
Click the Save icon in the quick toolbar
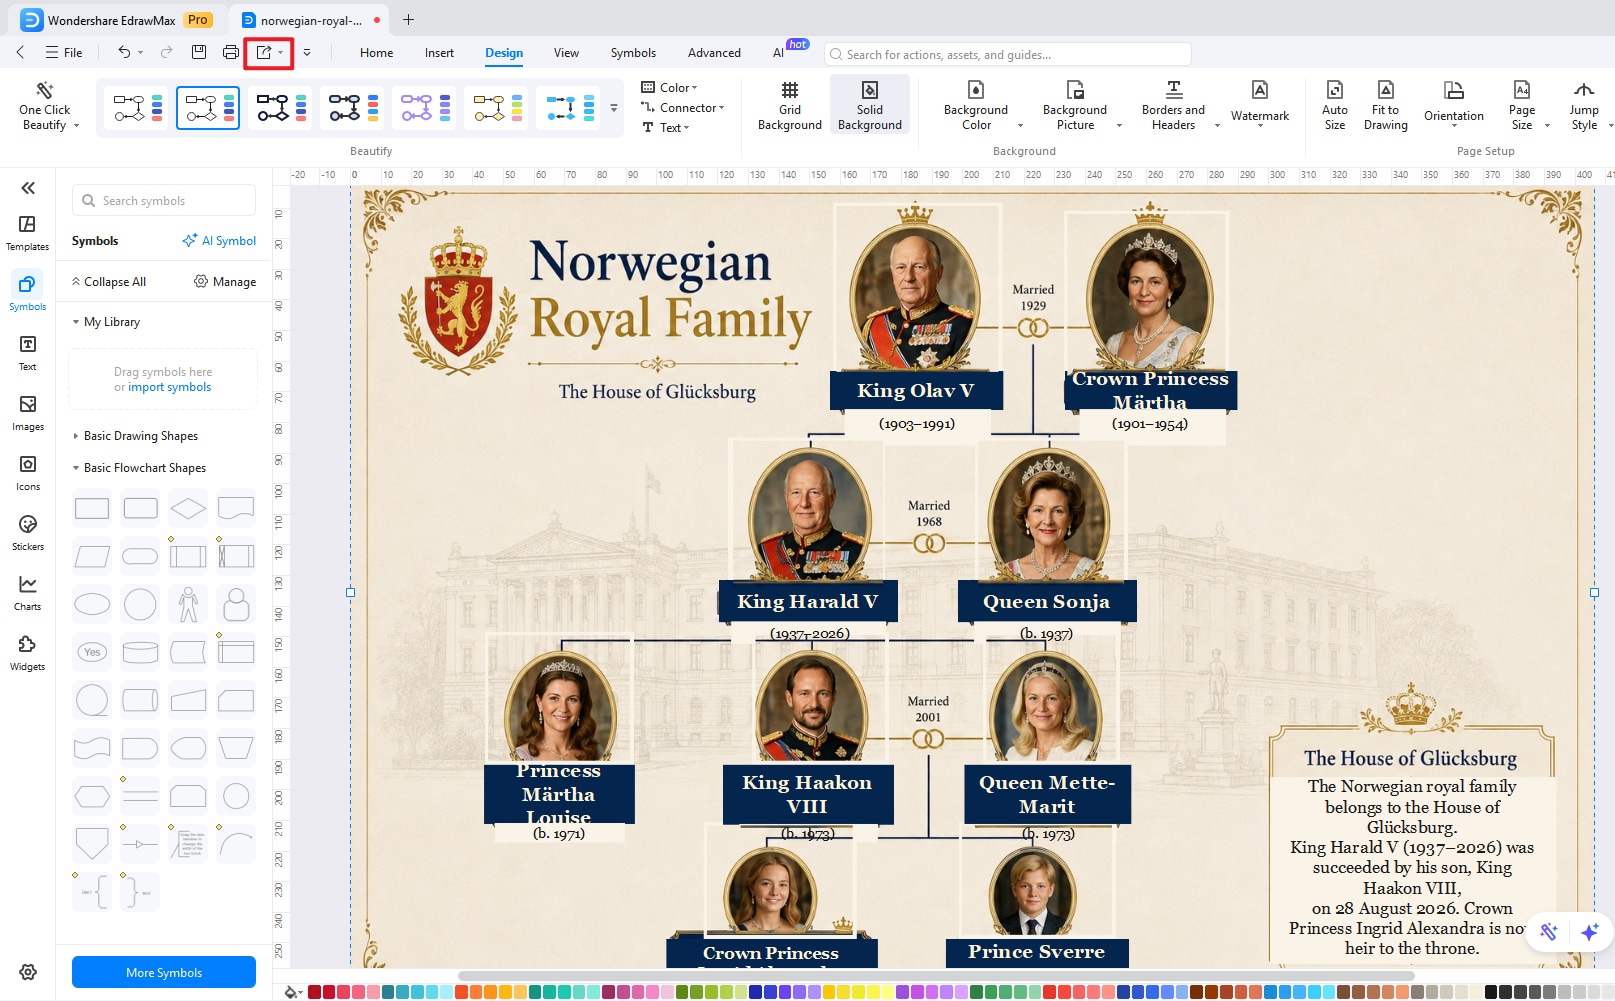click(199, 52)
